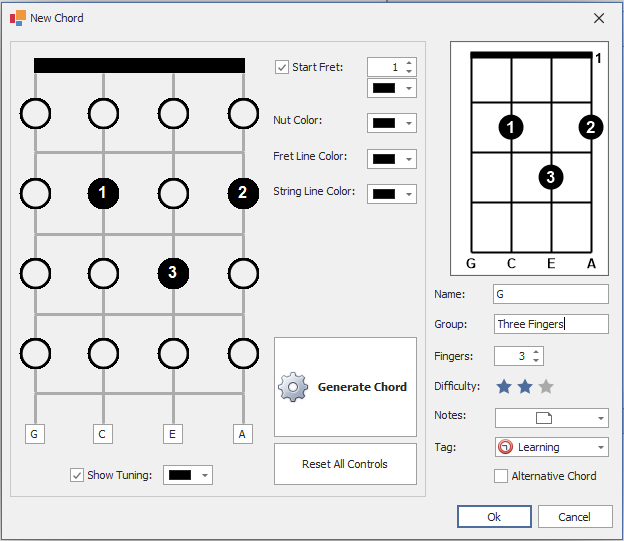This screenshot has width=624, height=541.
Task: Set difficulty to first star
Action: click(x=504, y=387)
